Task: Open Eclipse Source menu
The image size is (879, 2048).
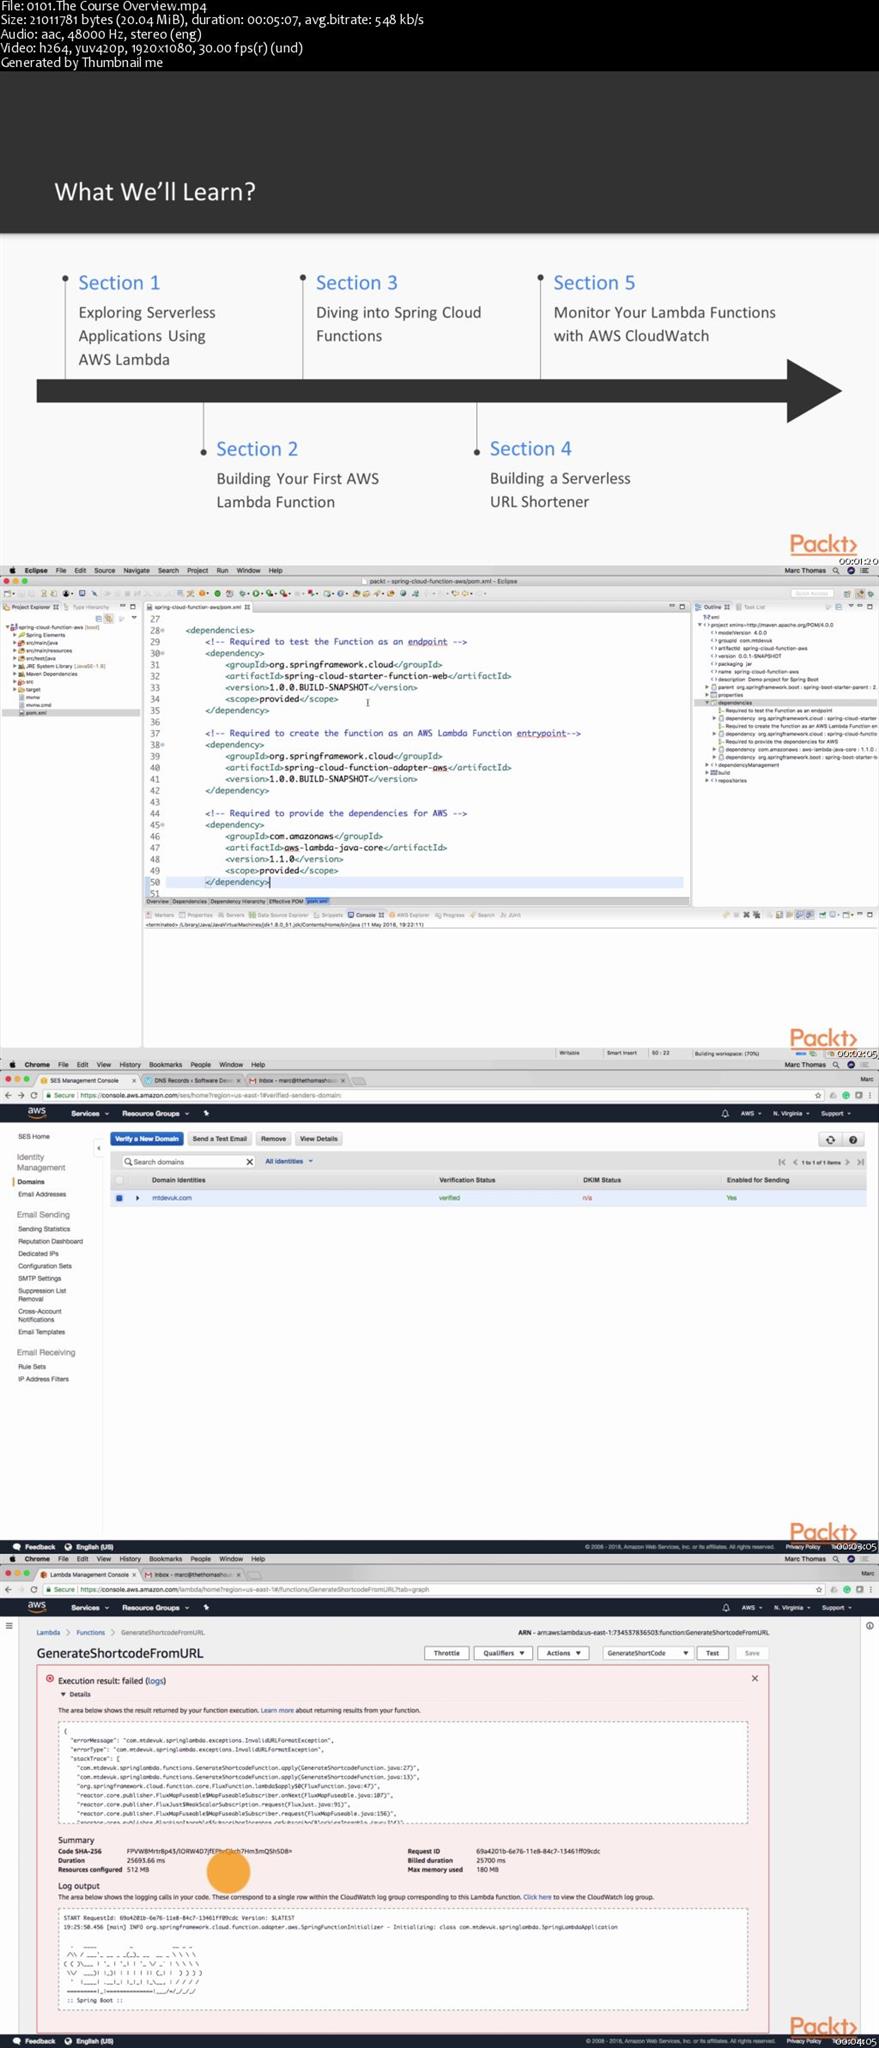Action: (x=104, y=570)
